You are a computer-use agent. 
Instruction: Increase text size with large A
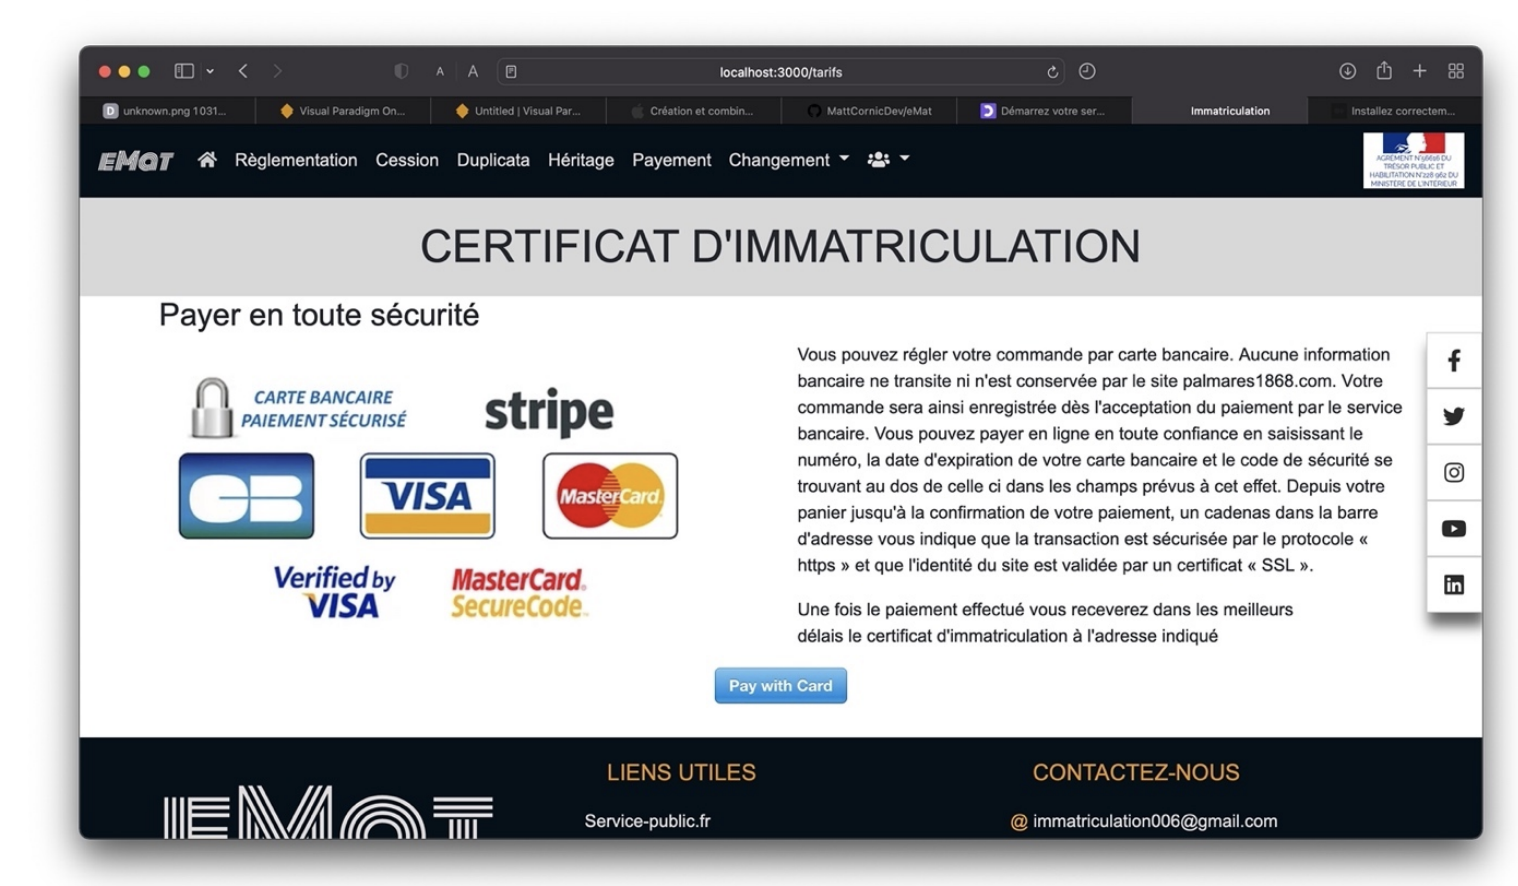point(473,71)
